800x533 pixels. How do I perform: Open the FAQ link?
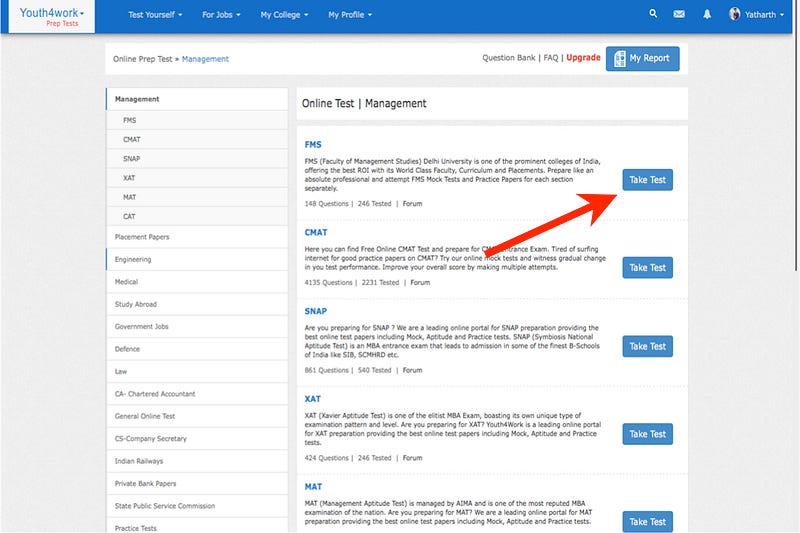[551, 58]
